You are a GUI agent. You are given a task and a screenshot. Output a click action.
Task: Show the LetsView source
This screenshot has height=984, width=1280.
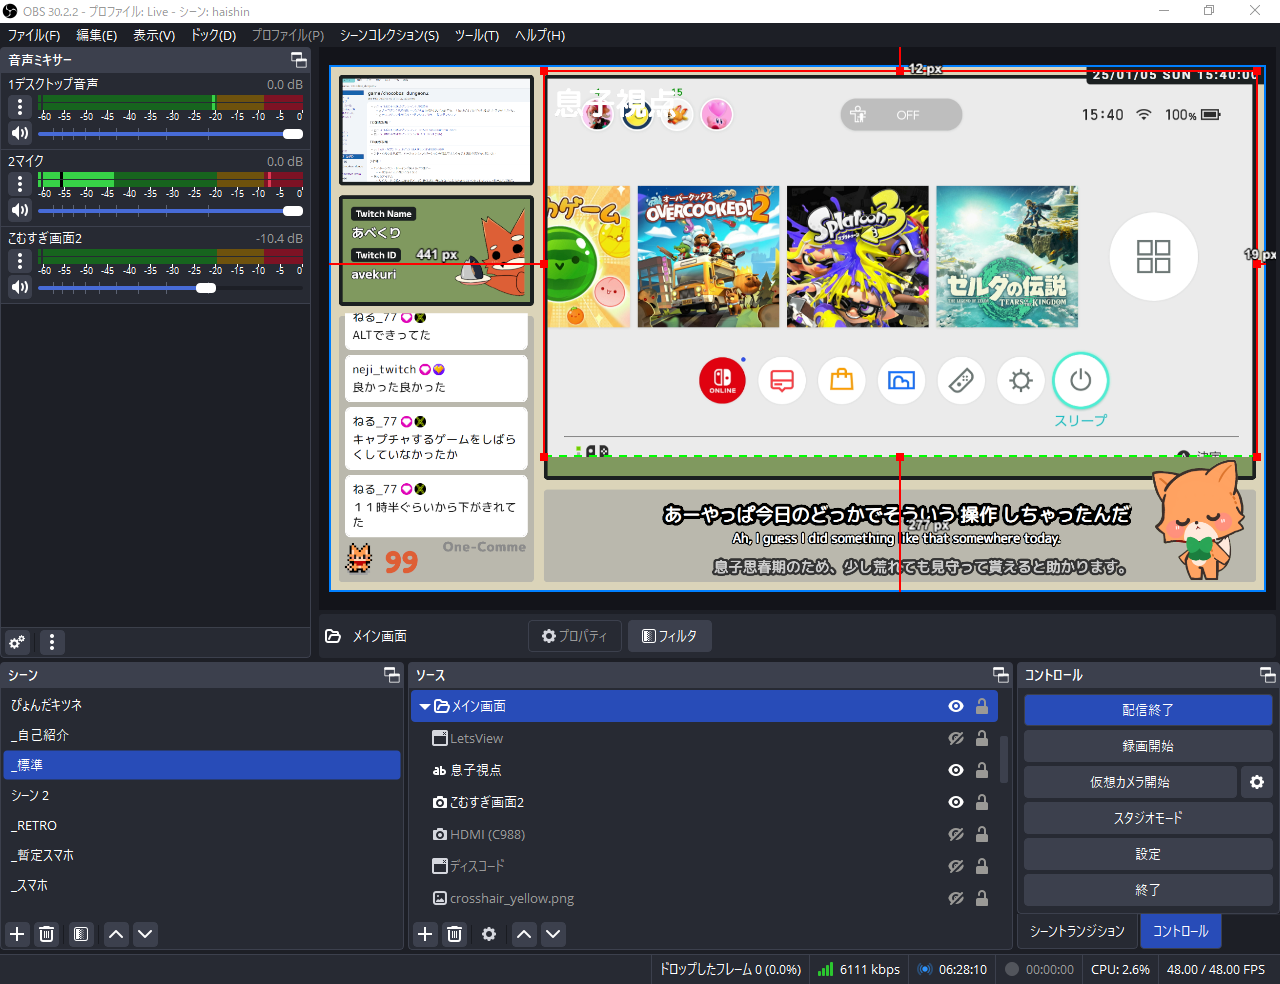click(x=955, y=738)
